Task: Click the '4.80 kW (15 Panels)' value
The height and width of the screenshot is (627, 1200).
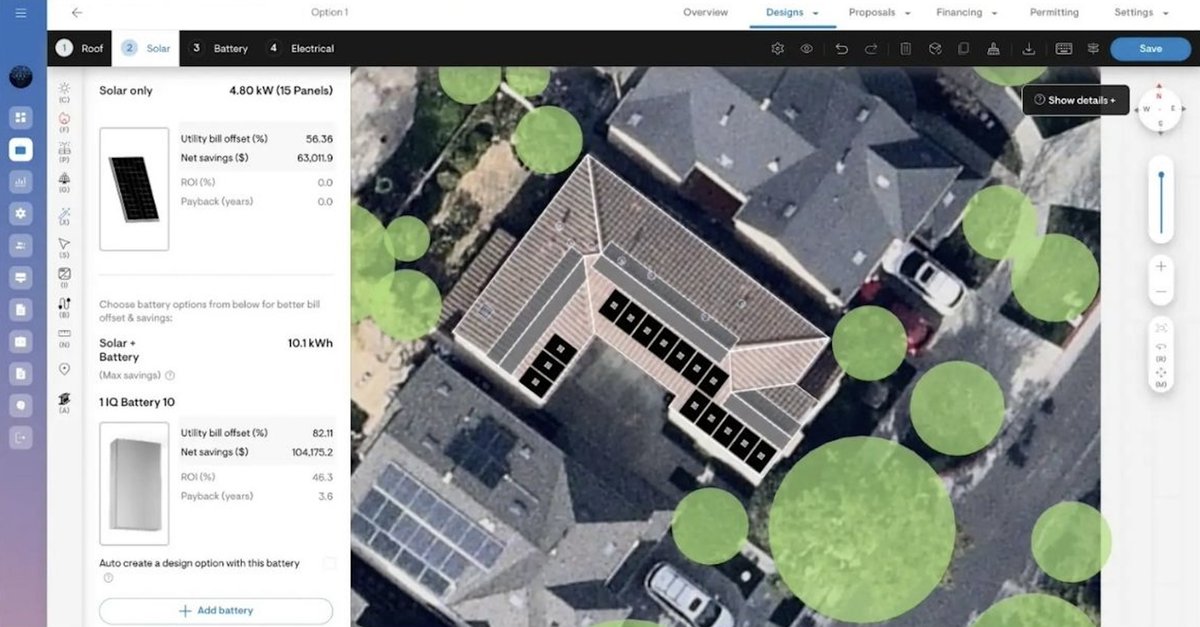Action: (x=281, y=90)
